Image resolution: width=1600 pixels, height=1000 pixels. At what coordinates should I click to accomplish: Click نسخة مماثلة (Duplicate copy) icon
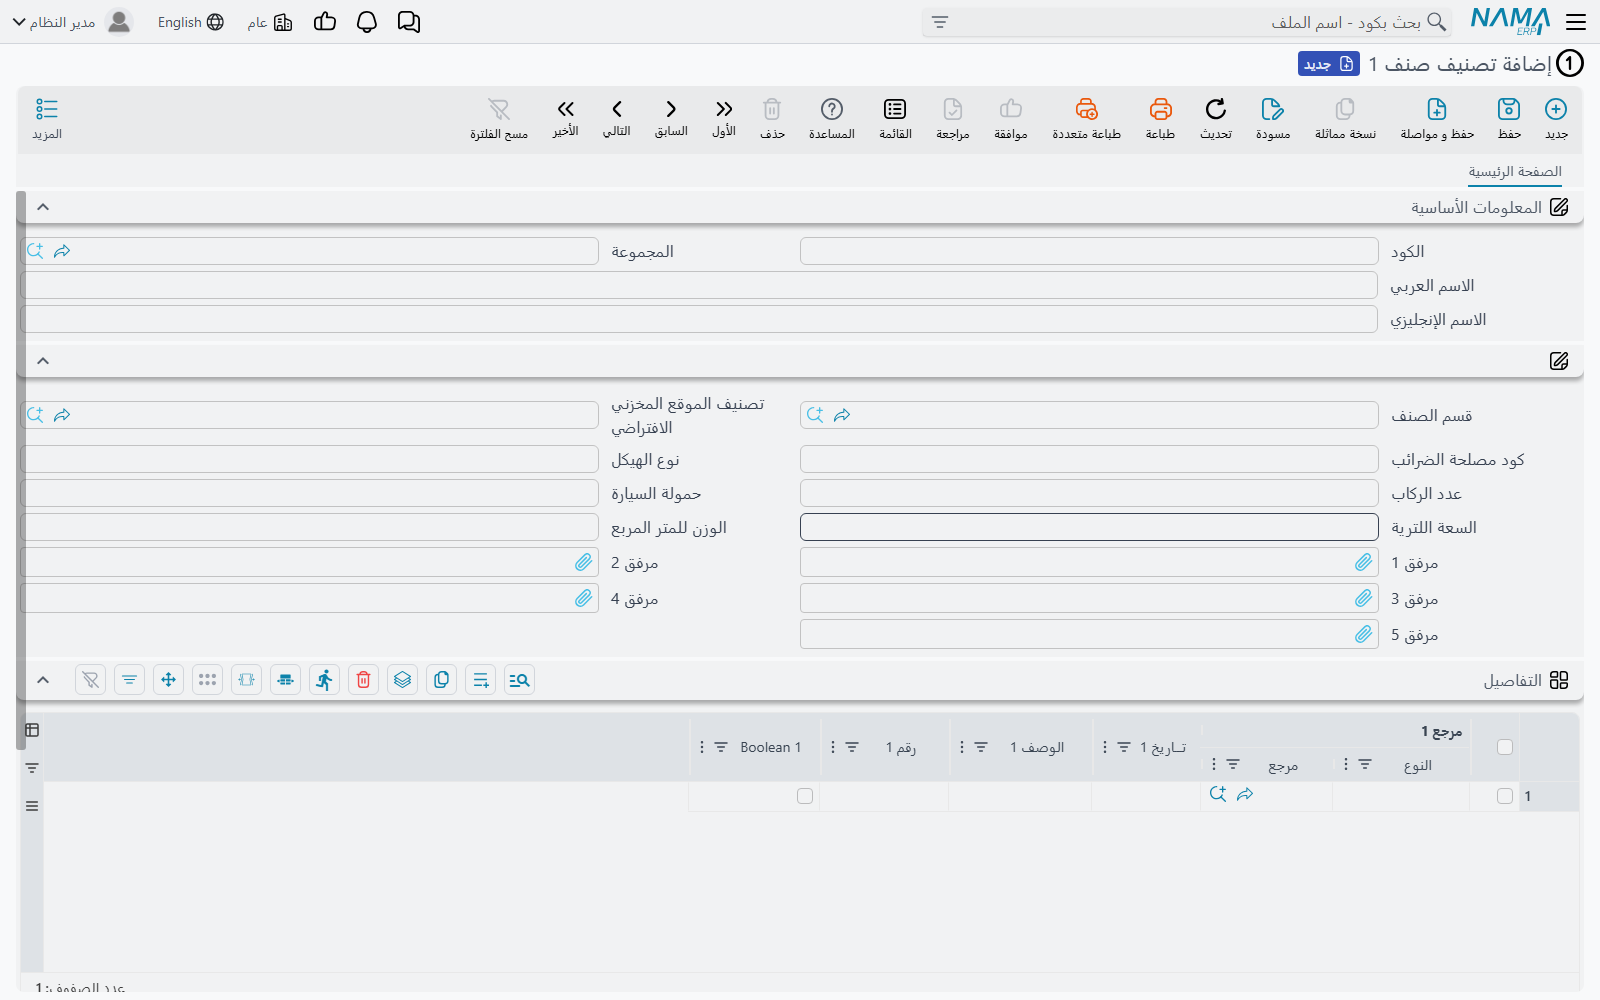1345,109
